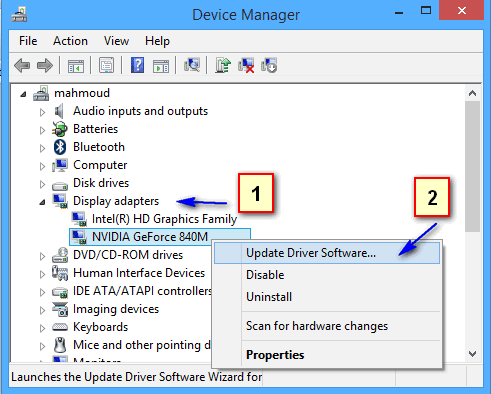Select the Bluetooth label
This screenshot has height=394, width=491.
(x=99, y=147)
